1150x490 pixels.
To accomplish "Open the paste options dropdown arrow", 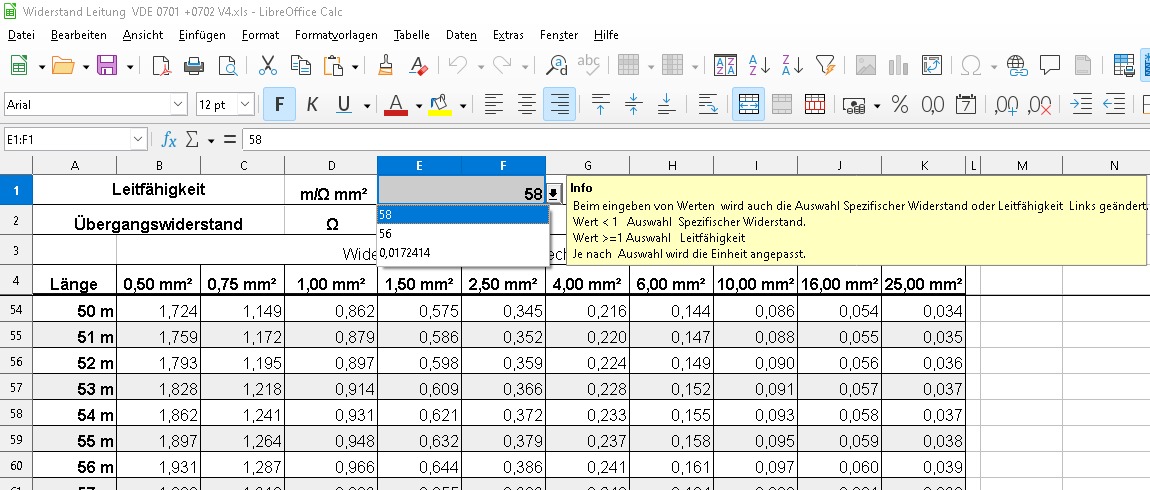I will click(x=355, y=67).
